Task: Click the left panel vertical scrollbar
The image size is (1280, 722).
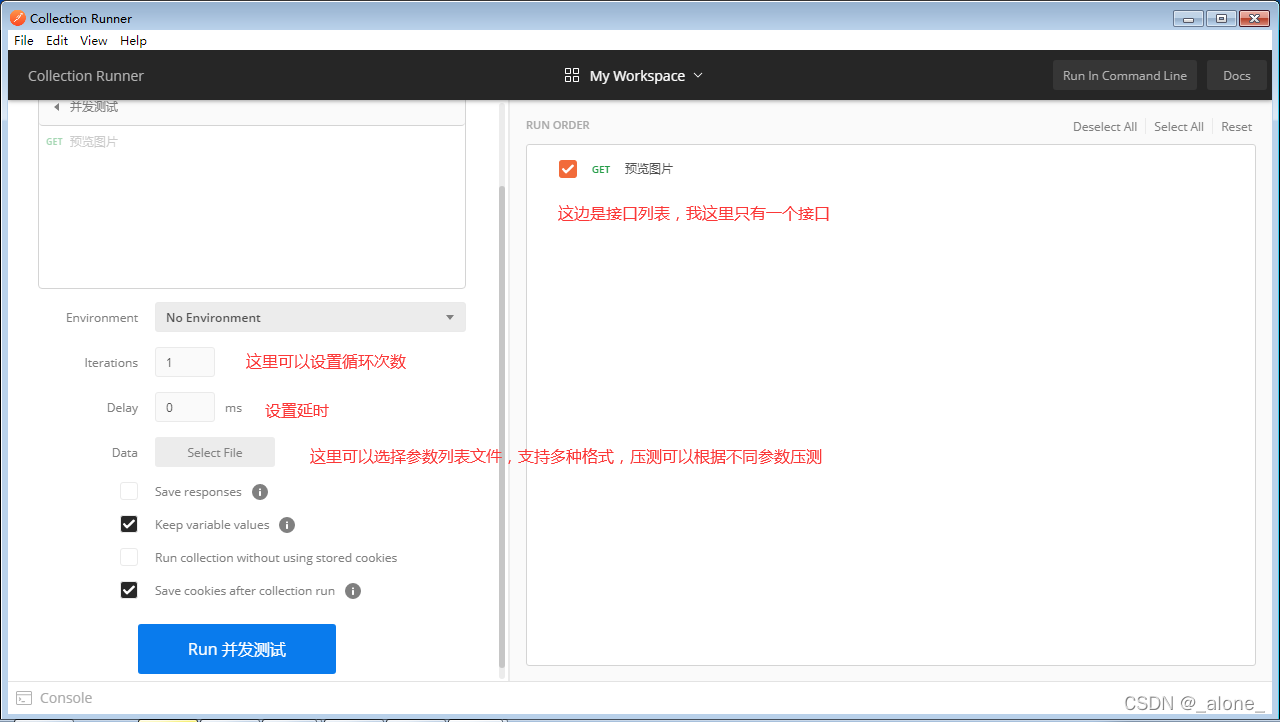Action: coord(502,425)
